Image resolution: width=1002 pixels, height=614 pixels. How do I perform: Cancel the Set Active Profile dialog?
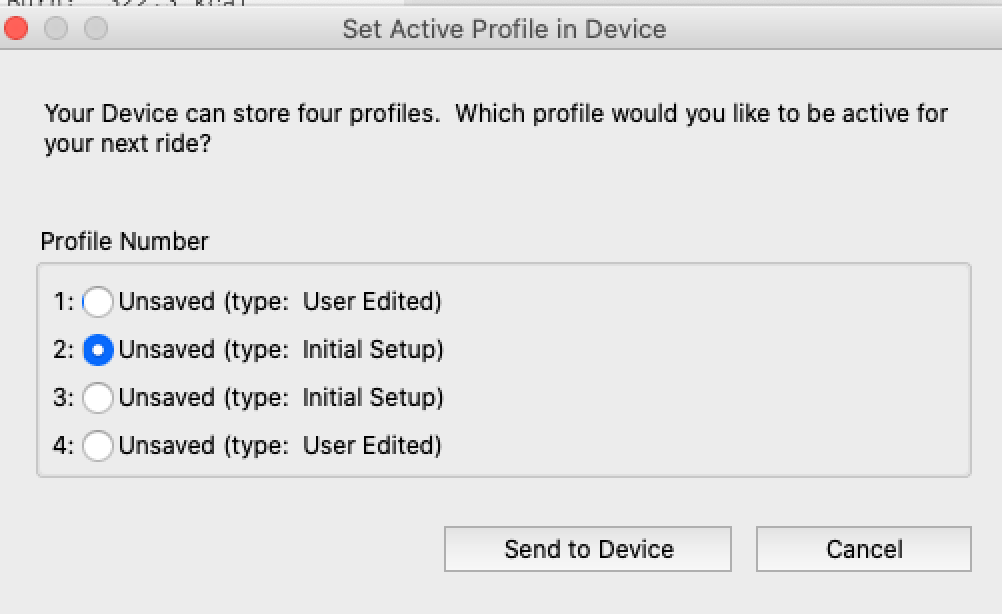point(863,549)
